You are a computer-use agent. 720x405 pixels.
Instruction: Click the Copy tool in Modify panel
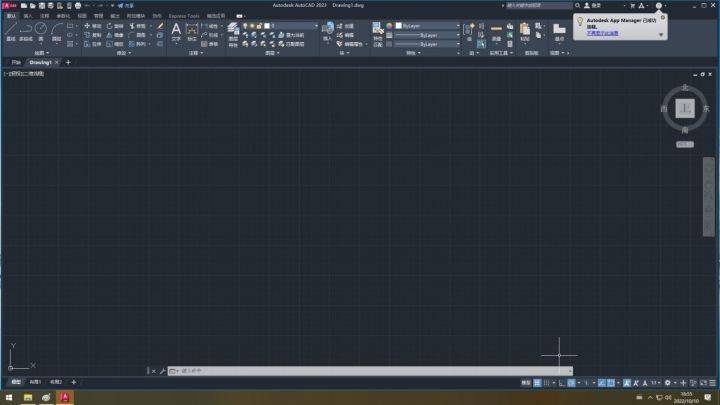click(x=93, y=35)
